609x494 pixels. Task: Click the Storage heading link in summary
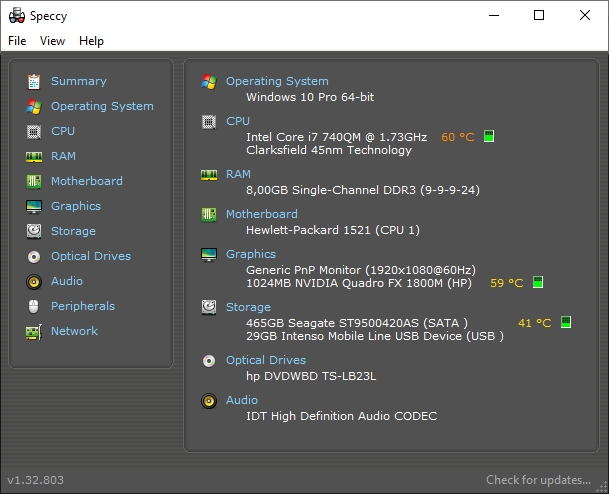point(248,307)
